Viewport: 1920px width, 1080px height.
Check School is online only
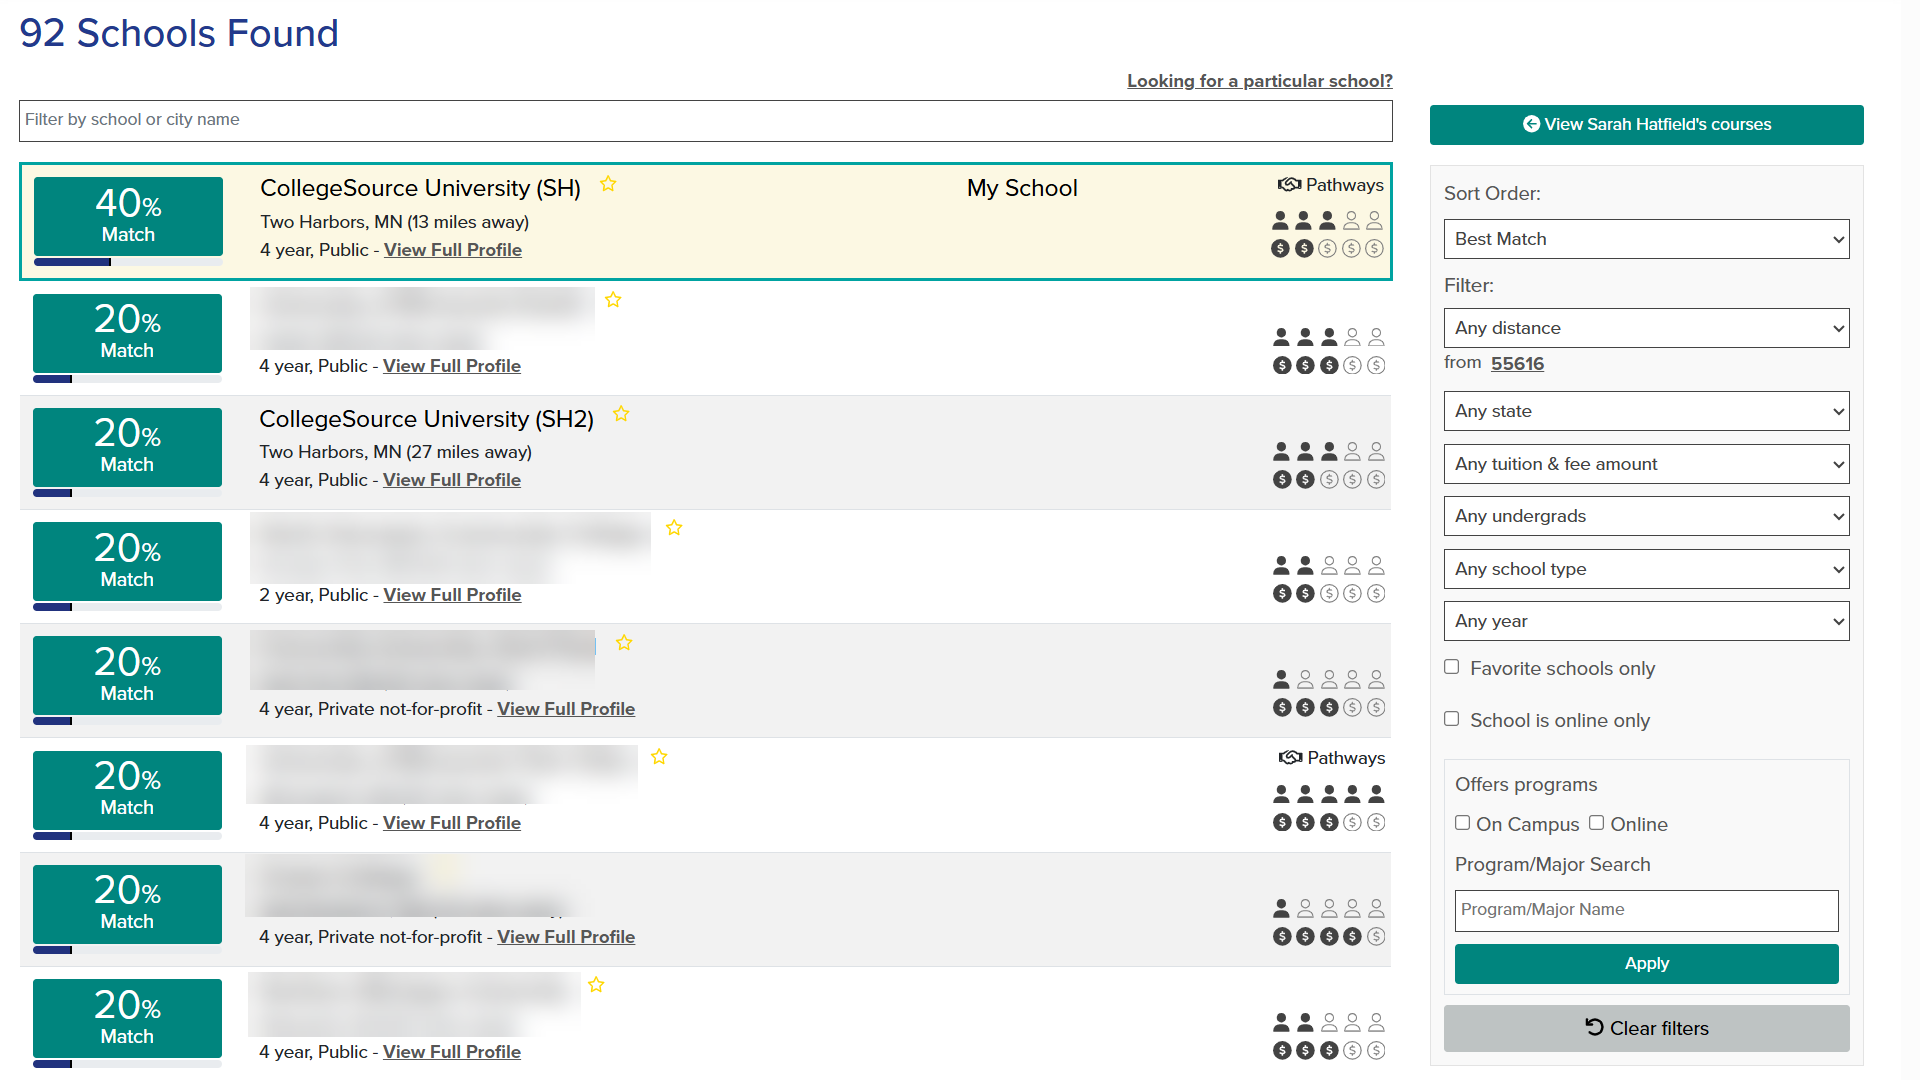coord(1452,719)
